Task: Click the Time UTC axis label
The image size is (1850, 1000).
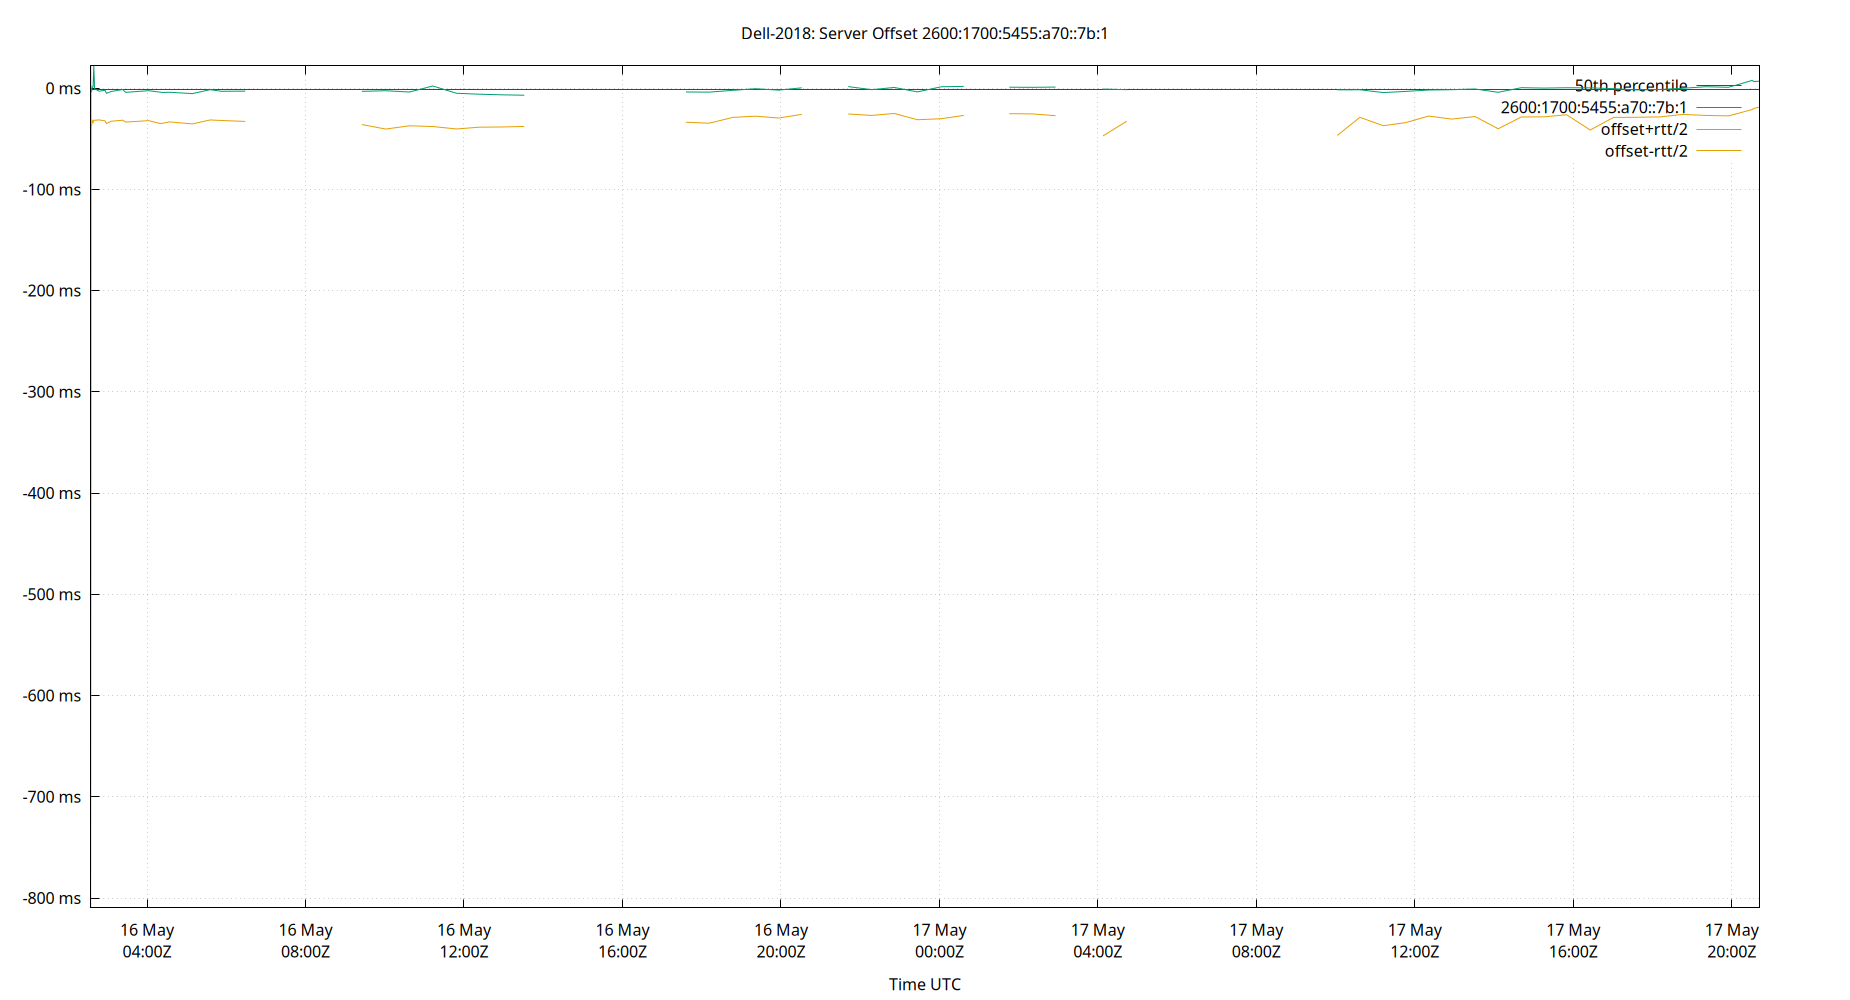Action: [x=925, y=984]
